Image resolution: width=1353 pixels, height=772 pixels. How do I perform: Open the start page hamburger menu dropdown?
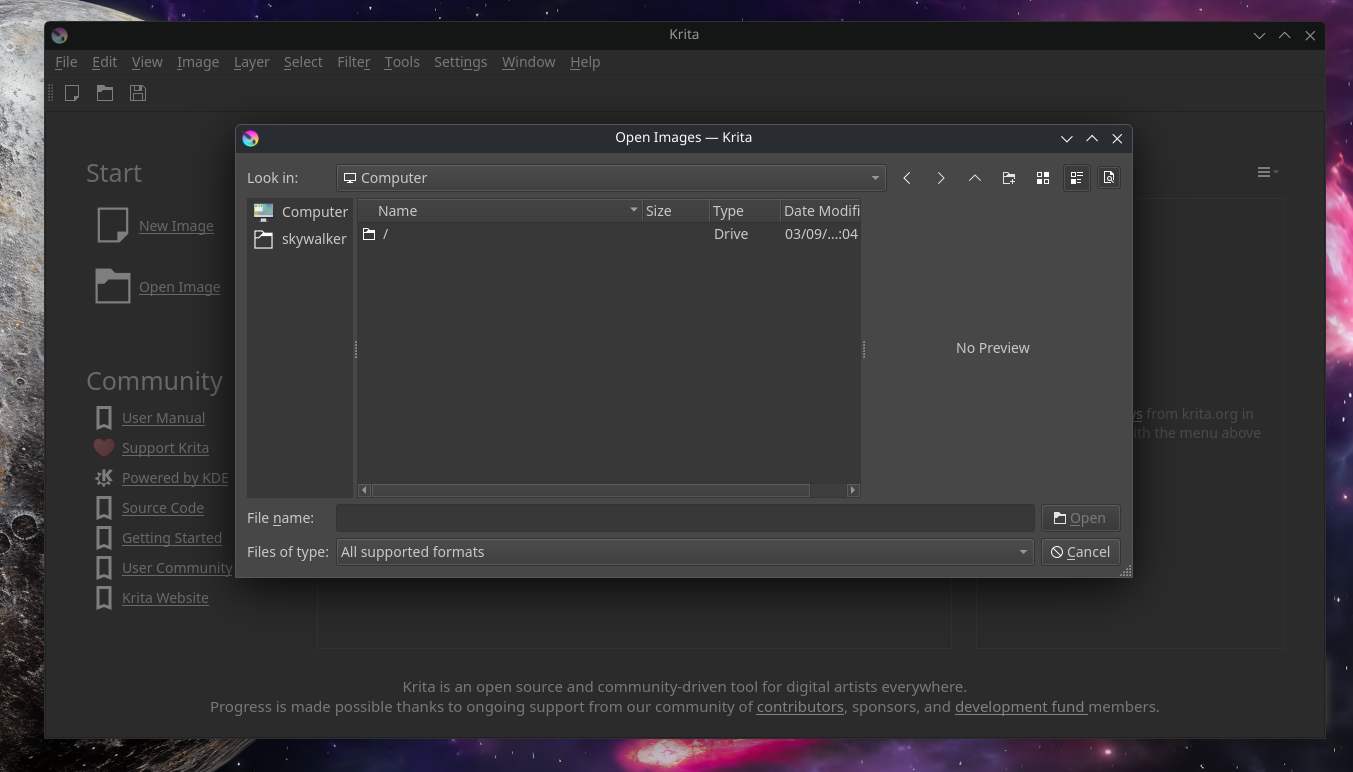pos(1267,173)
